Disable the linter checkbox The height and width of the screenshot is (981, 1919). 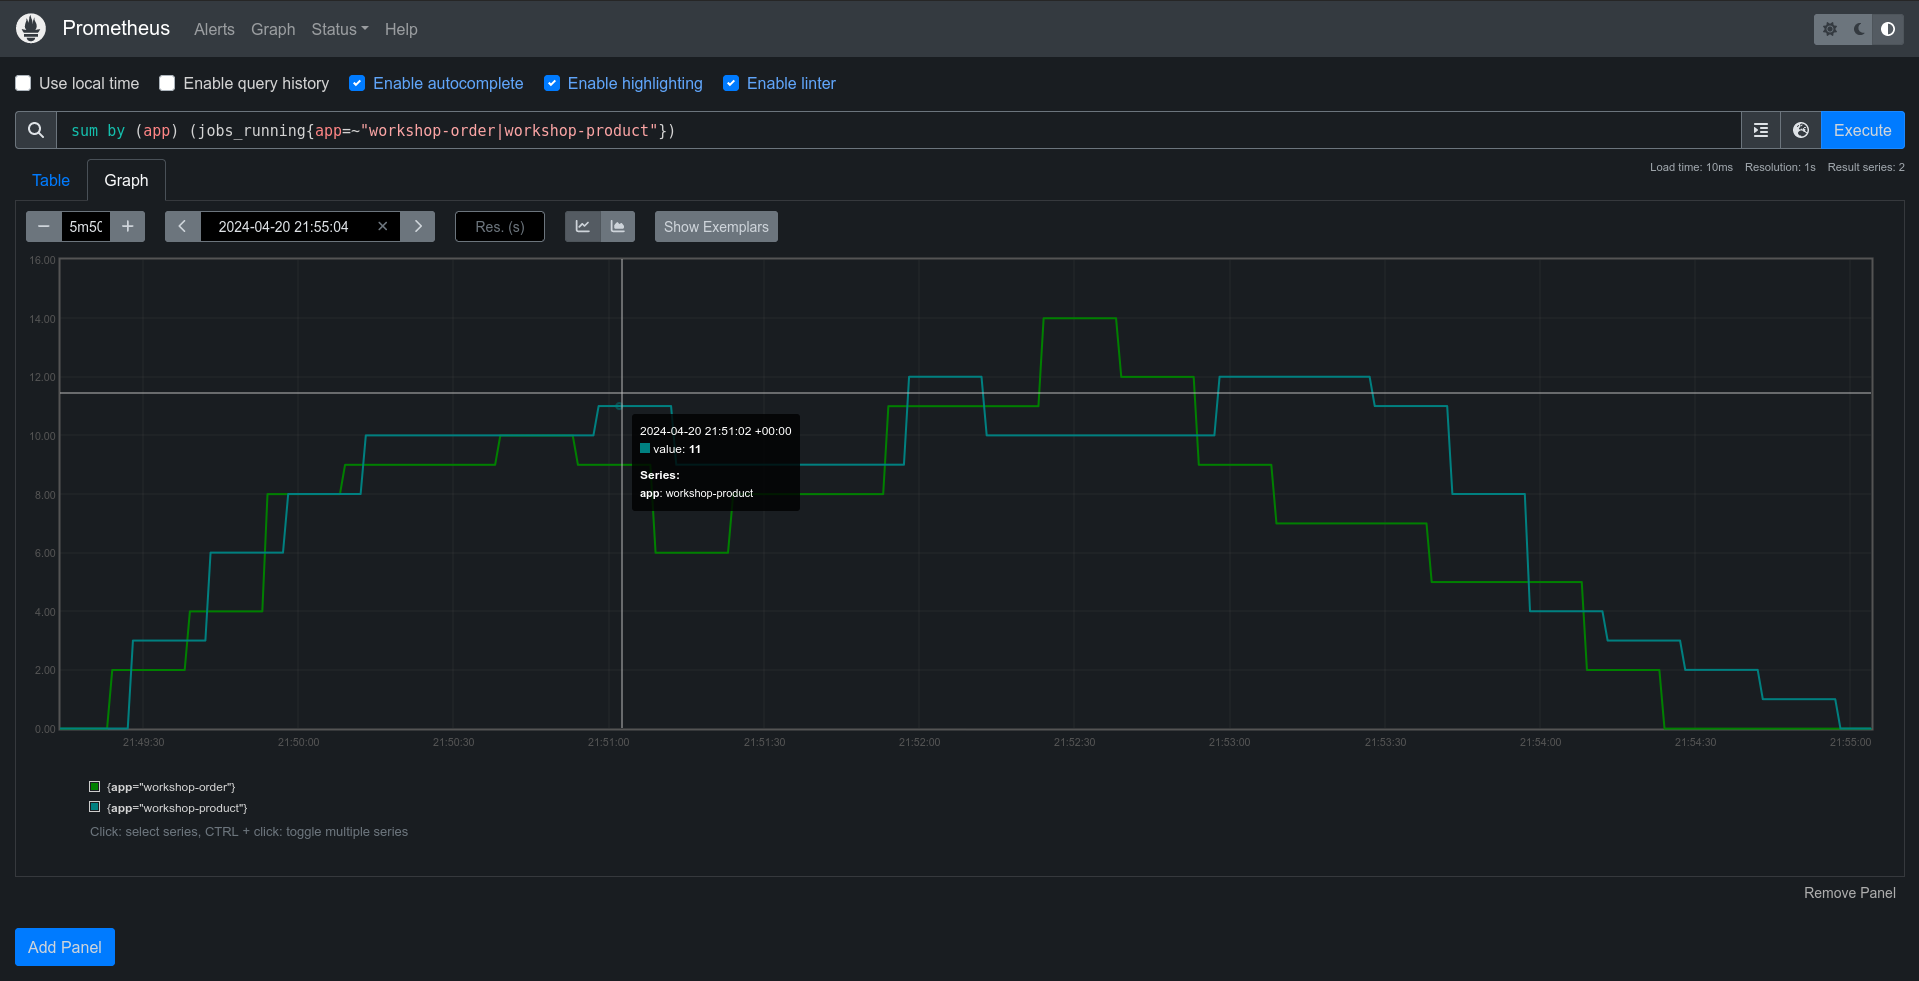click(731, 83)
